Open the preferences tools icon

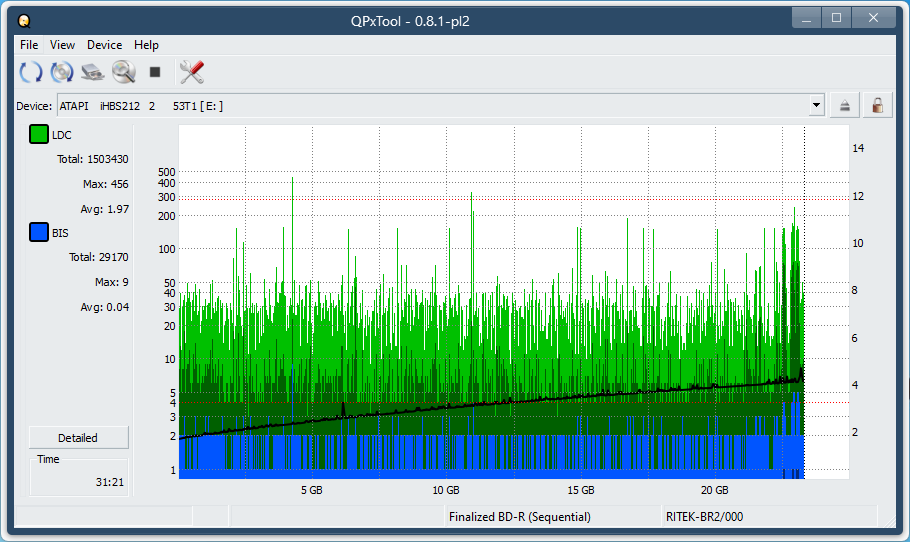(192, 72)
